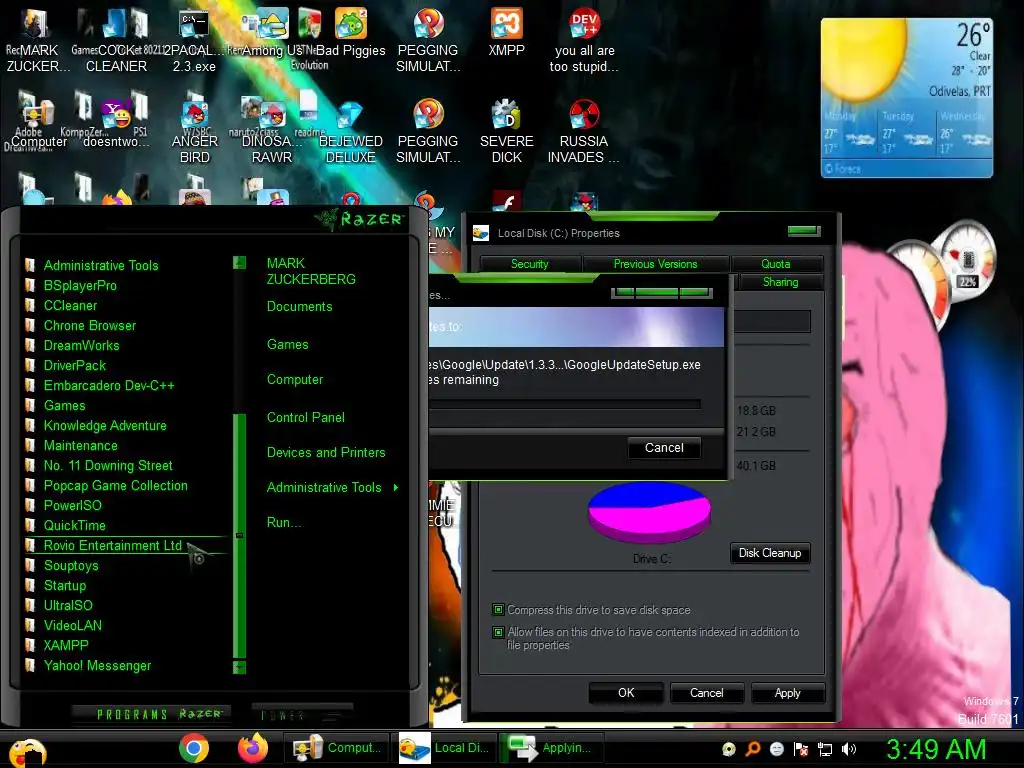Open the Administrative Tools submenu in the right pane

pos(332,487)
